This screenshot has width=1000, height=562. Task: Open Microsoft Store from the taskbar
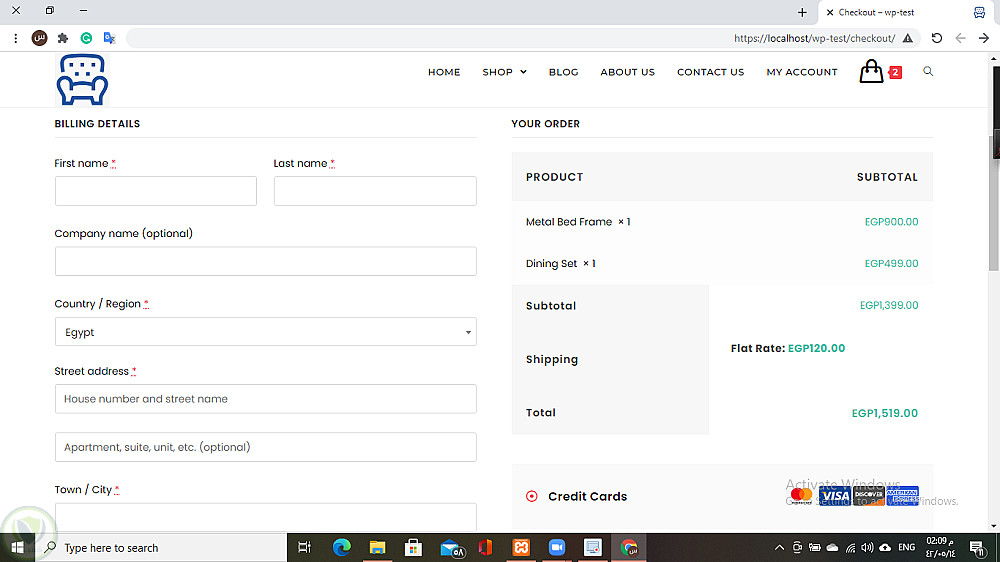(x=413, y=547)
